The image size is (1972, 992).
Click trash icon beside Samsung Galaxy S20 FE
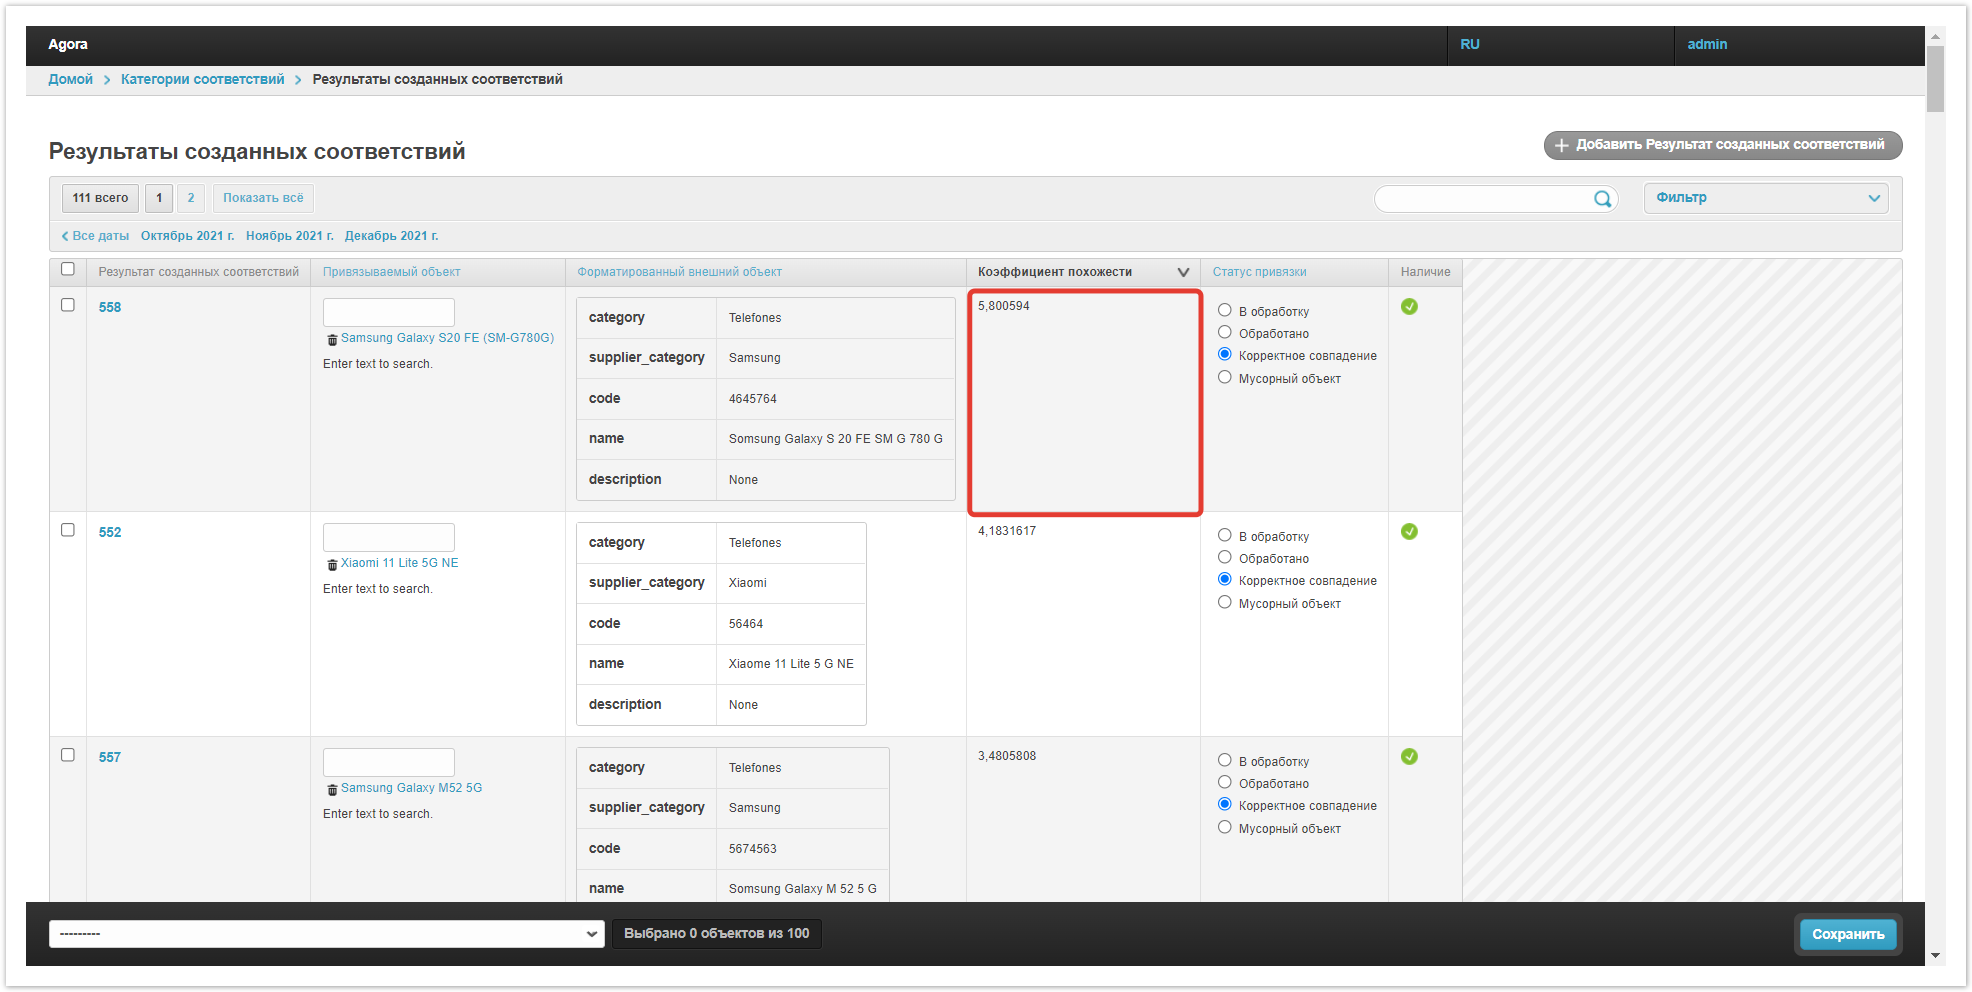click(332, 340)
